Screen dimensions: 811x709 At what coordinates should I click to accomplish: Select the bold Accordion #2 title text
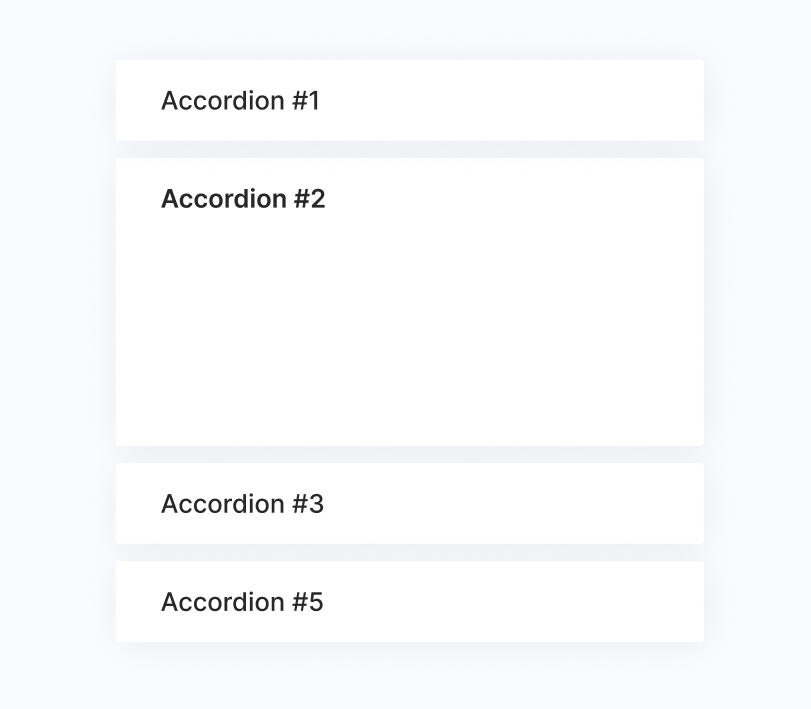243,199
